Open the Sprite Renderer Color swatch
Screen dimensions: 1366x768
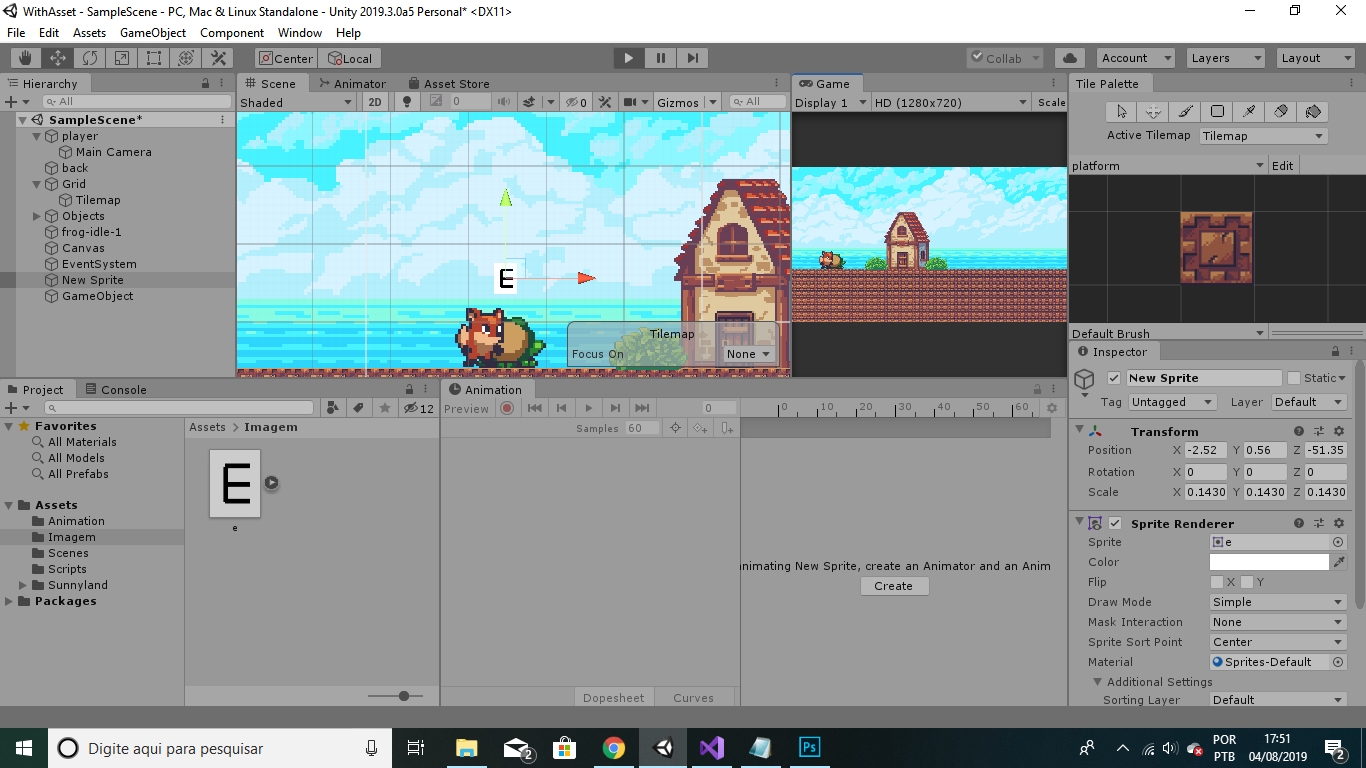(1269, 562)
